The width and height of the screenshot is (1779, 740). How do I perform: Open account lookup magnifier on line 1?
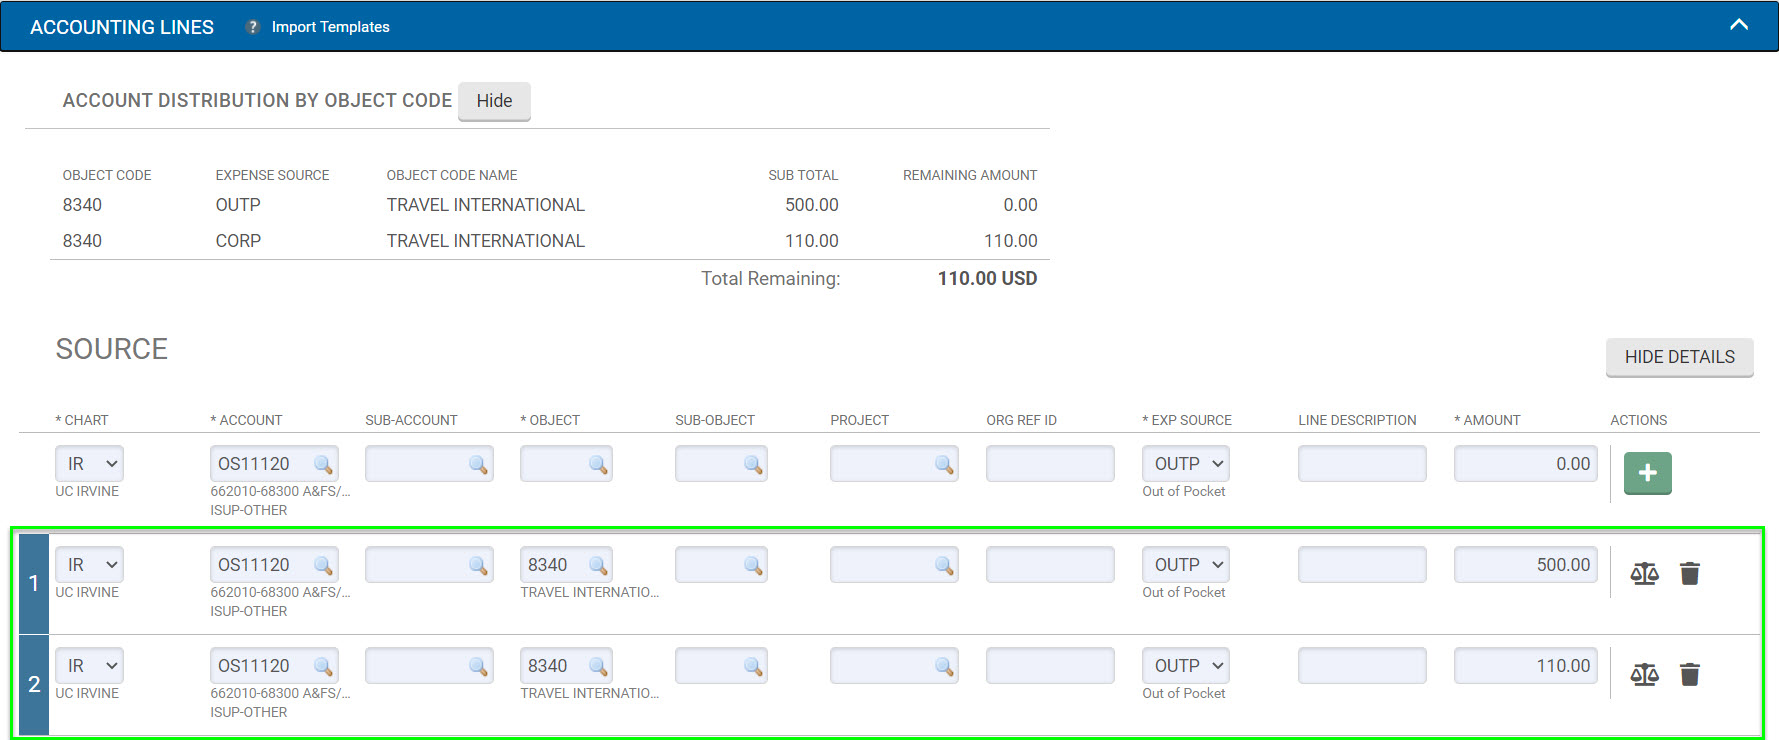point(323,565)
